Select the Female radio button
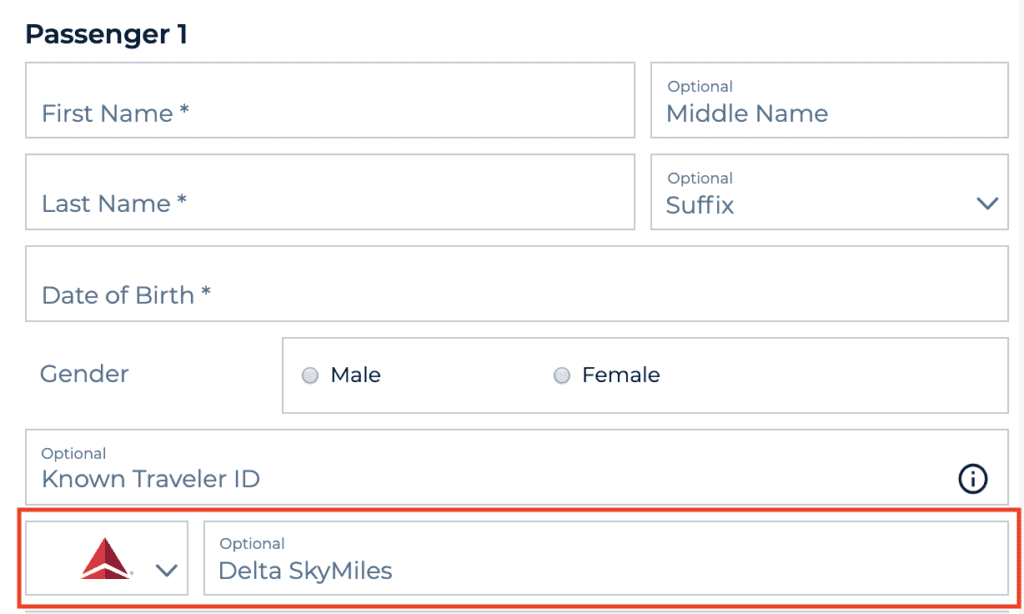 [562, 376]
